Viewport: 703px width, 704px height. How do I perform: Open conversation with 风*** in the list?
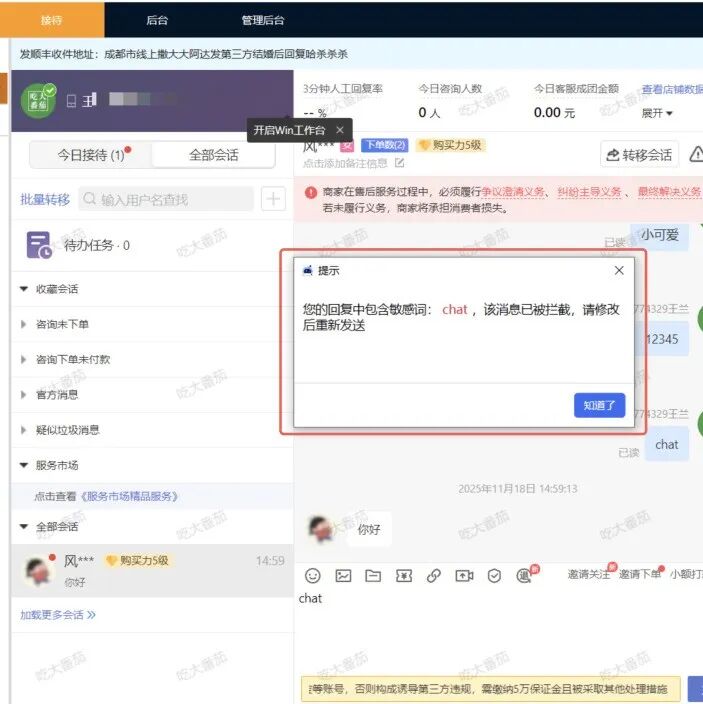click(153, 570)
